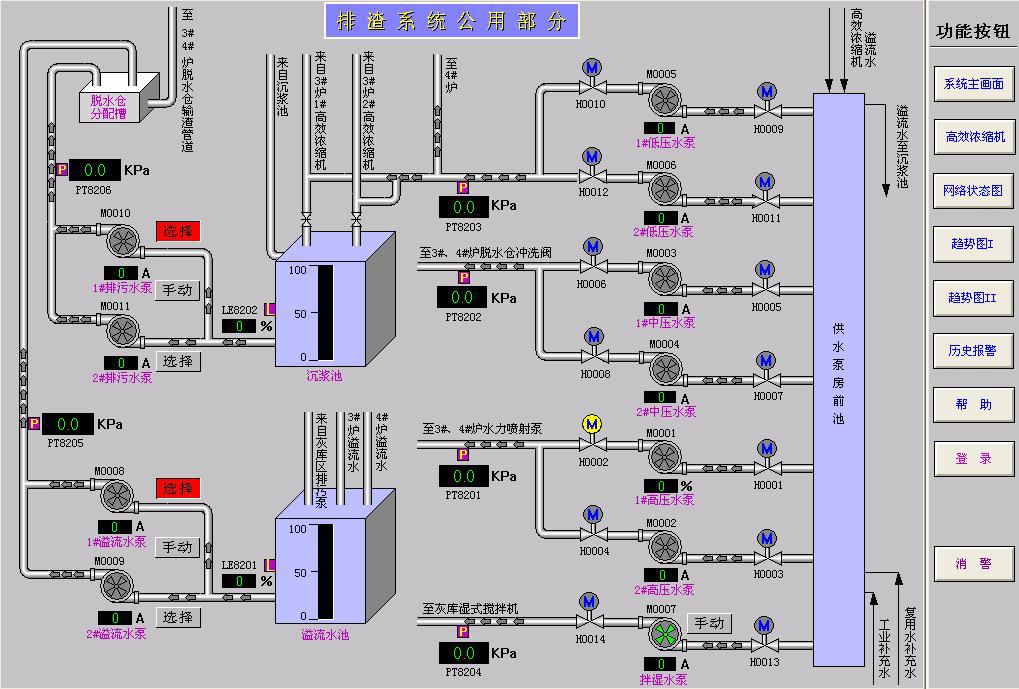The height and width of the screenshot is (689, 1019).
Task: Toggle 手动 button beside M0007 pump
Action: (x=708, y=623)
